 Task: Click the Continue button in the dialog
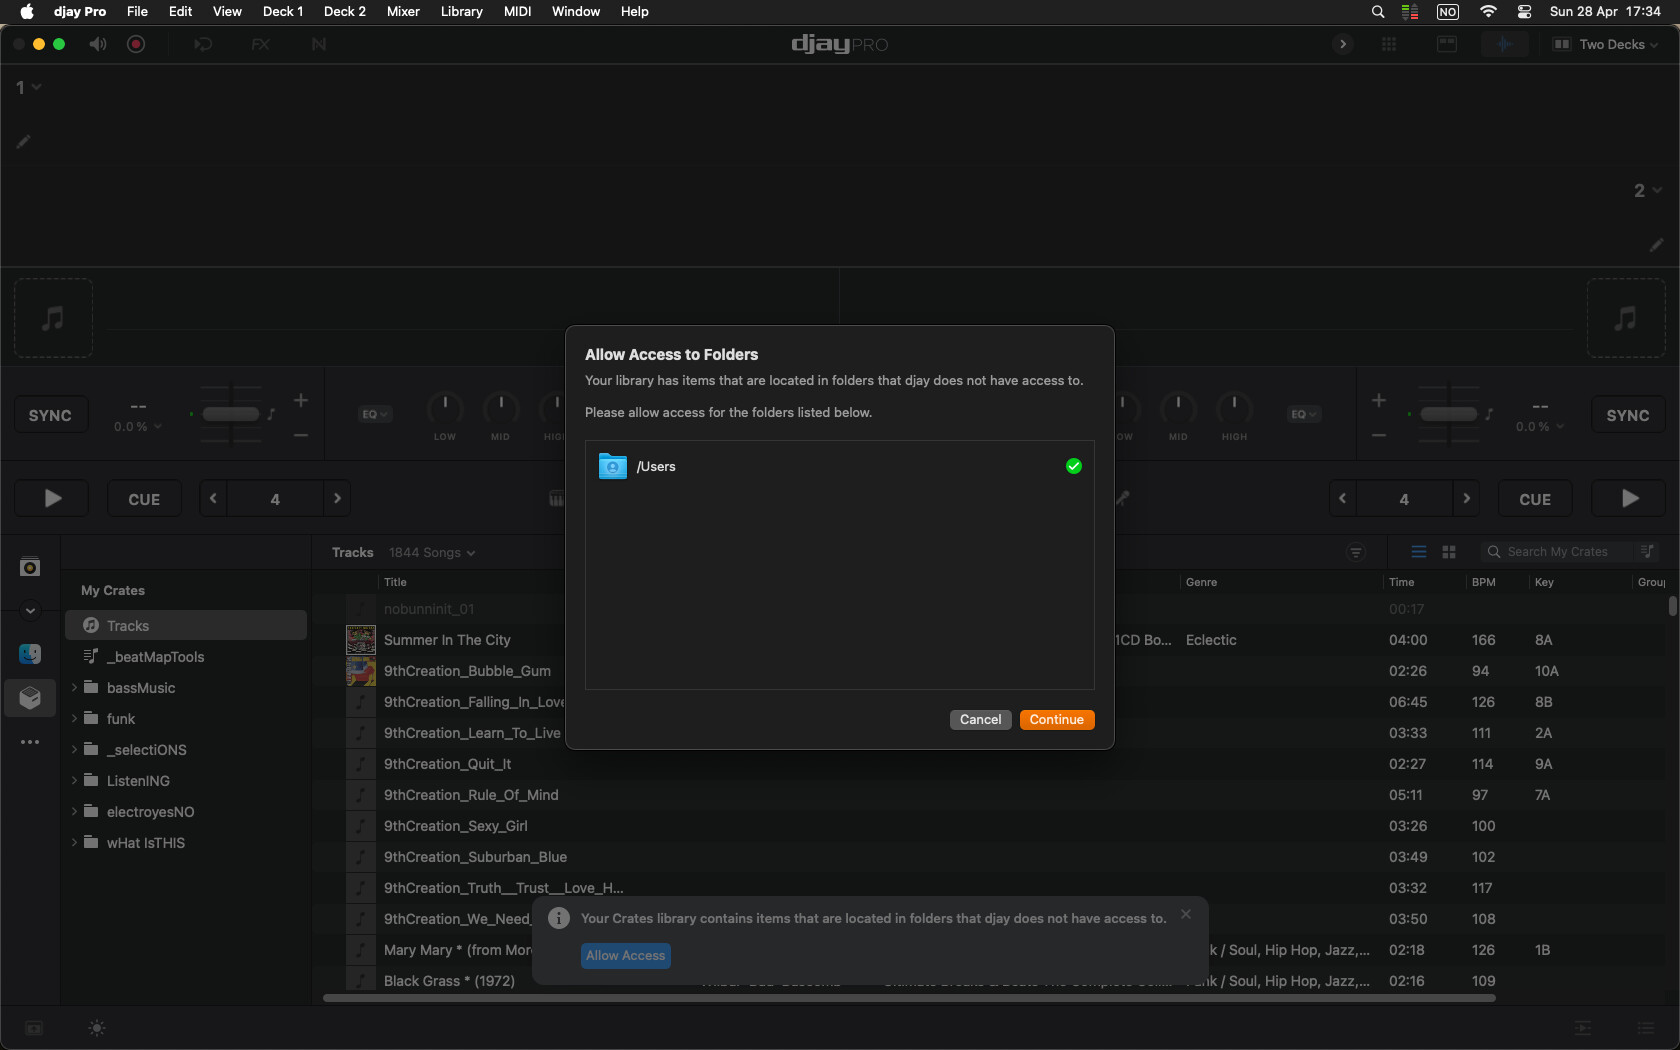[1056, 719]
